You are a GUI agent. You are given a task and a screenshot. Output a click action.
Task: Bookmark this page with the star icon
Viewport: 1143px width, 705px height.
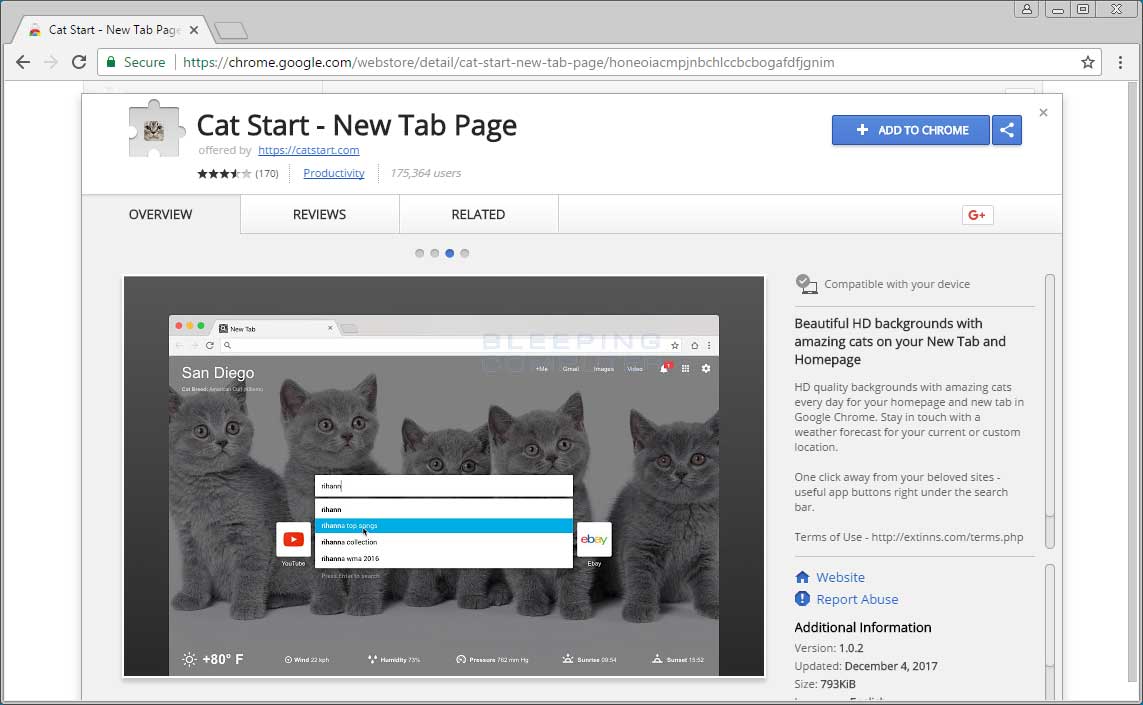pos(1088,62)
